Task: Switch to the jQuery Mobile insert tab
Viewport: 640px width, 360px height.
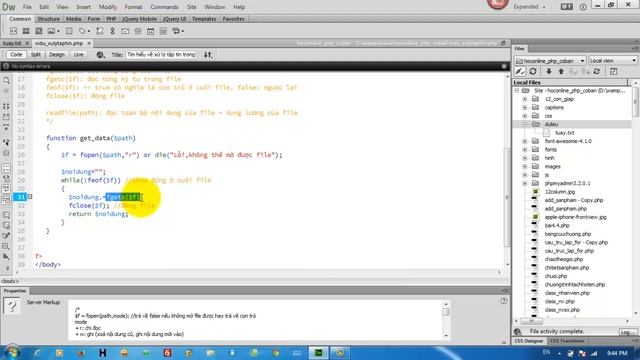Action: coord(139,19)
